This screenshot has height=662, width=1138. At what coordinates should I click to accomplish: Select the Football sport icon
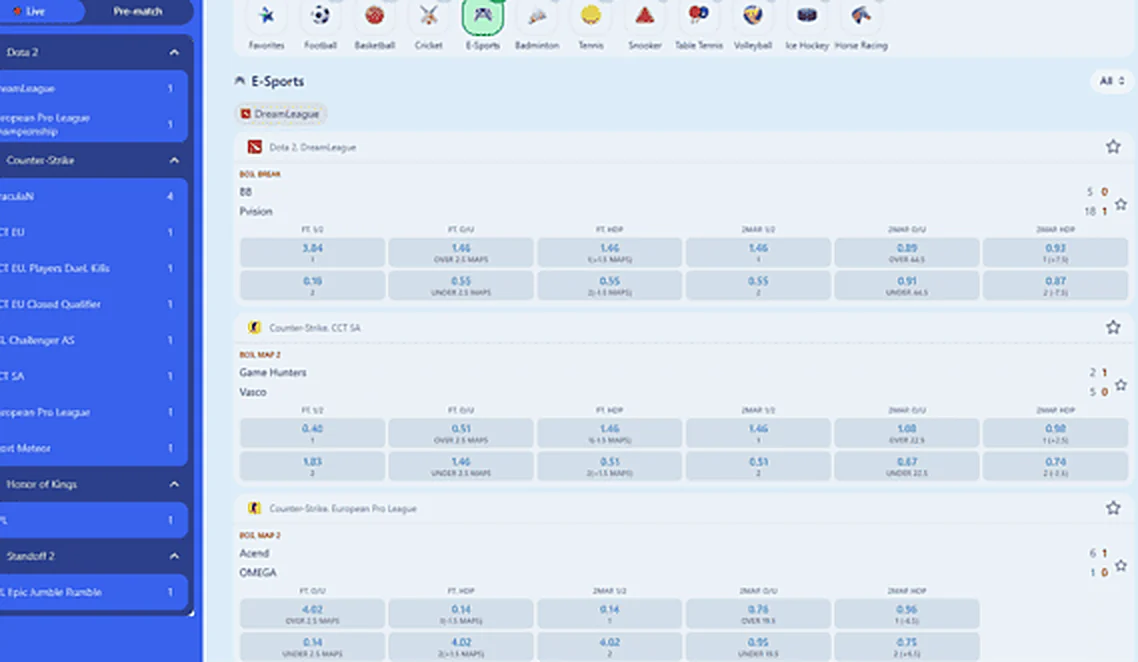[x=320, y=16]
